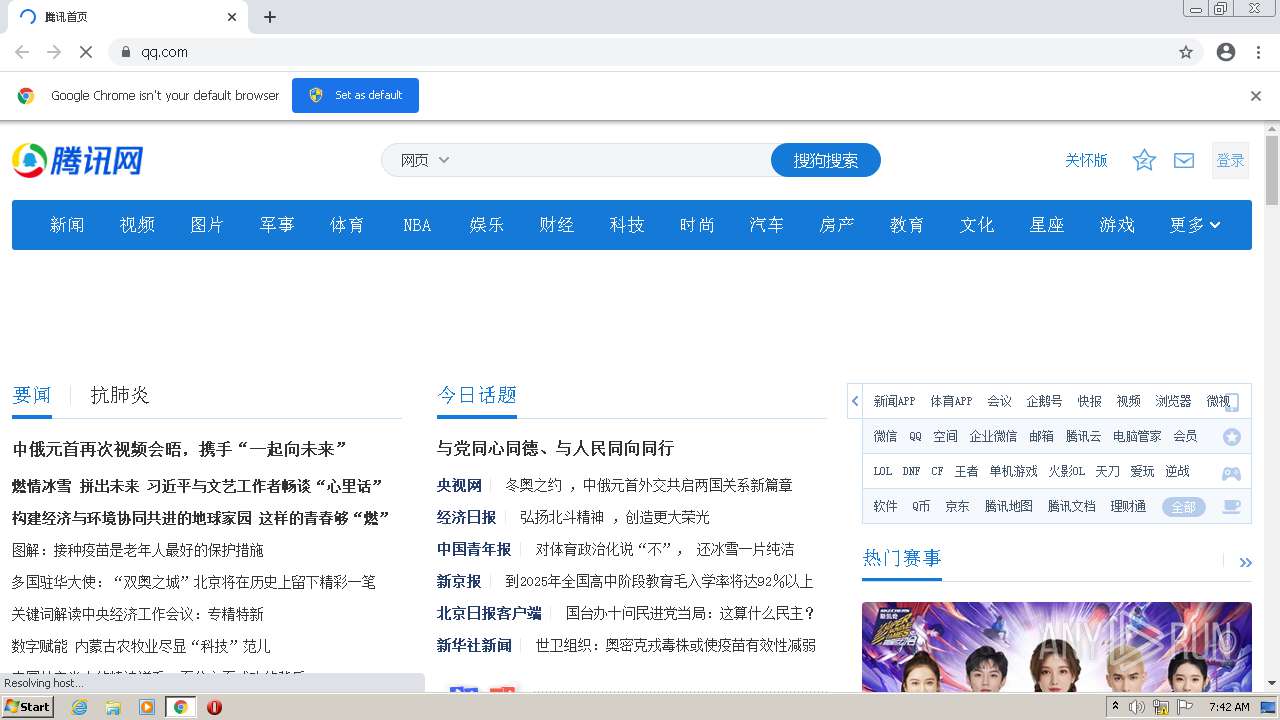This screenshot has width=1280, height=720.
Task: Open the 网页 search type dropdown
Action: (x=425, y=160)
